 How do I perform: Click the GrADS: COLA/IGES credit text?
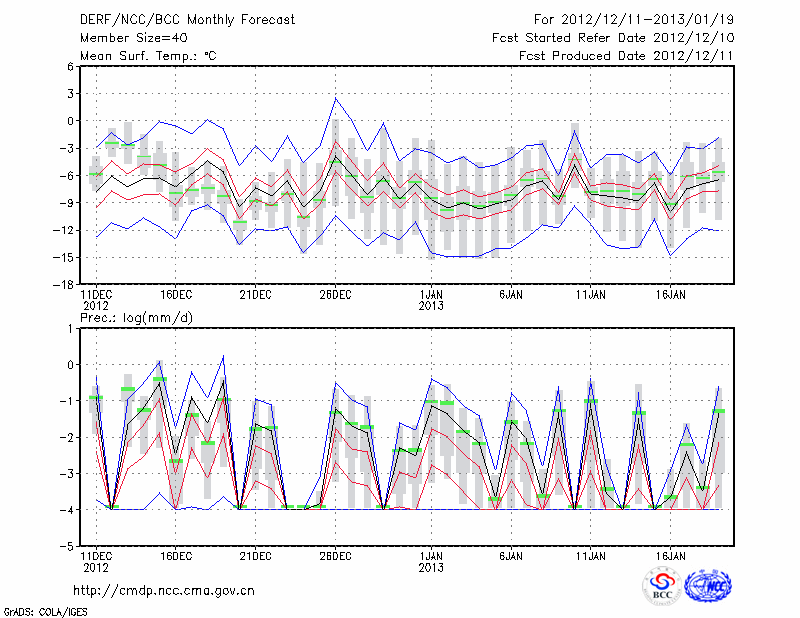coord(44,610)
